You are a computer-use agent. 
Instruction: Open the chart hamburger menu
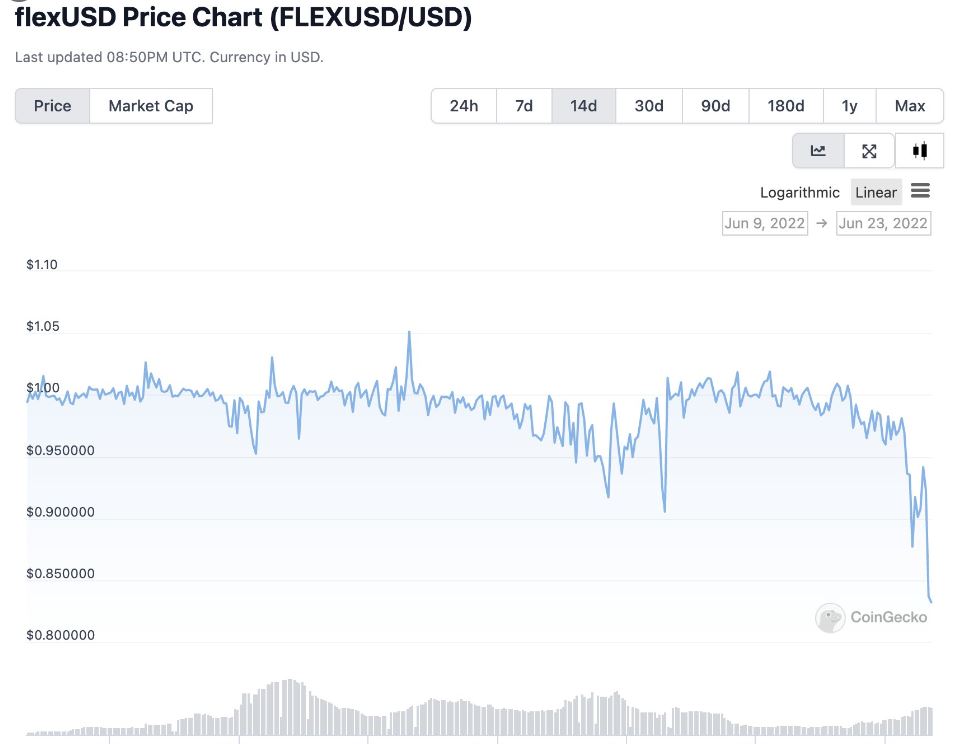coord(921,191)
